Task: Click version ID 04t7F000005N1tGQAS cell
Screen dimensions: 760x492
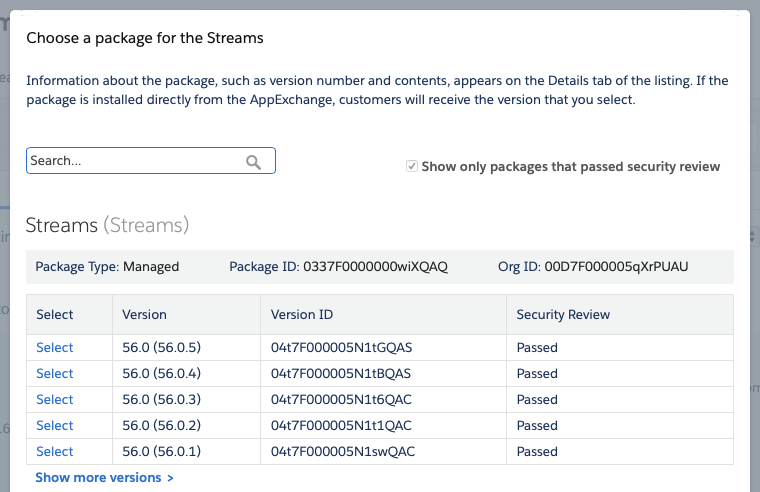Action: [341, 348]
